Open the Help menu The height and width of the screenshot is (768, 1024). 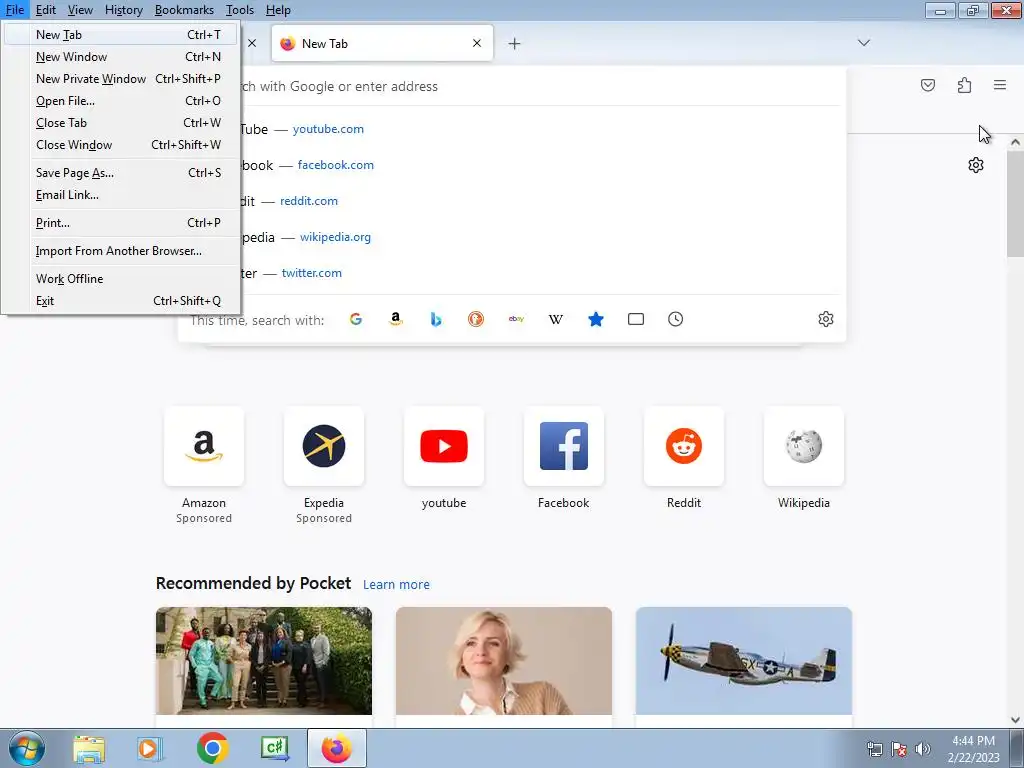click(x=278, y=10)
